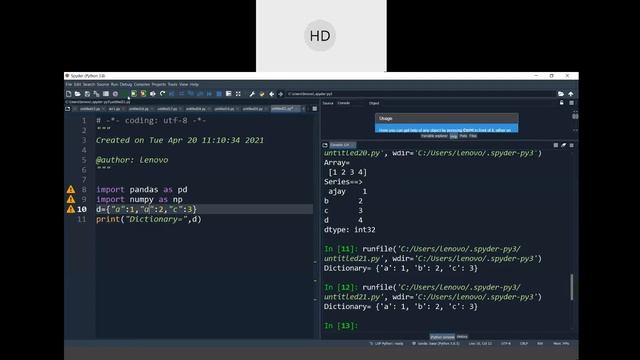640x360 pixels.
Task: Click line 11 print statement in the editor
Action: 149,219
